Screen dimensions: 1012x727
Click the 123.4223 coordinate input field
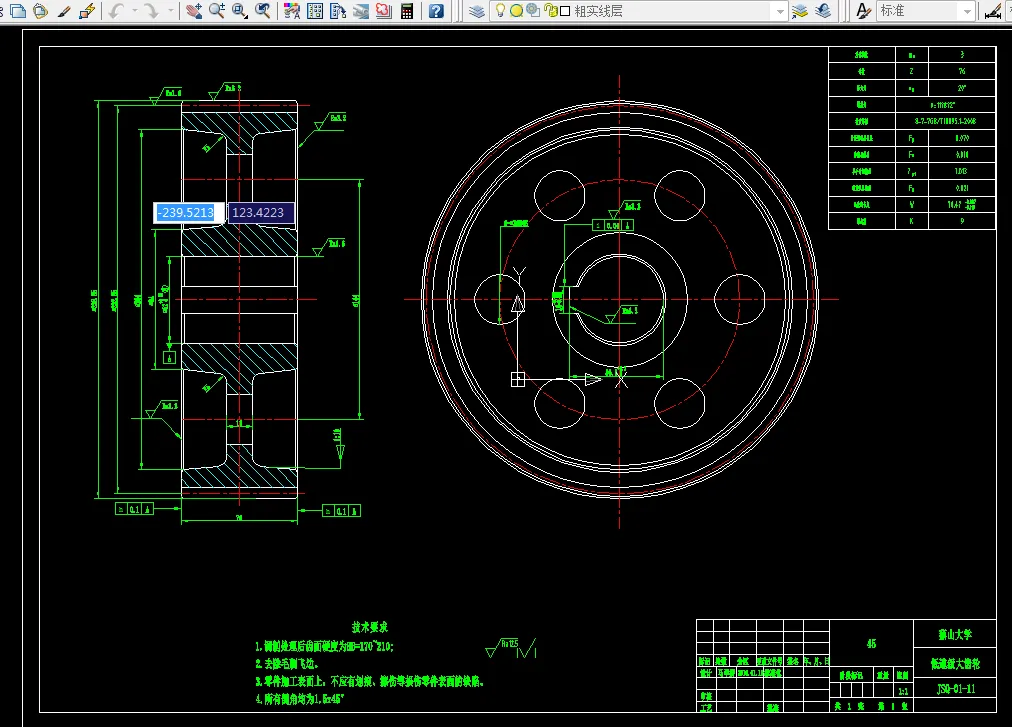(x=261, y=212)
